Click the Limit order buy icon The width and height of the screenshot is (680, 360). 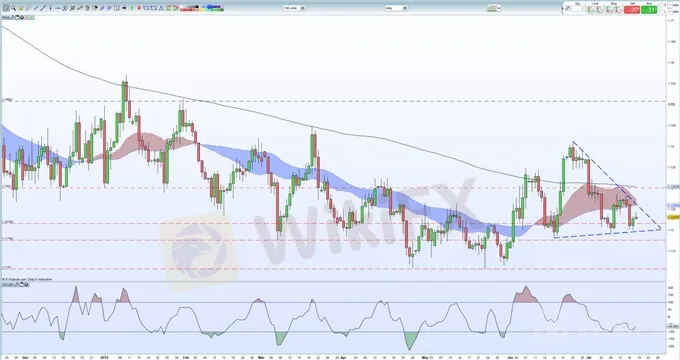pyautogui.click(x=589, y=9)
